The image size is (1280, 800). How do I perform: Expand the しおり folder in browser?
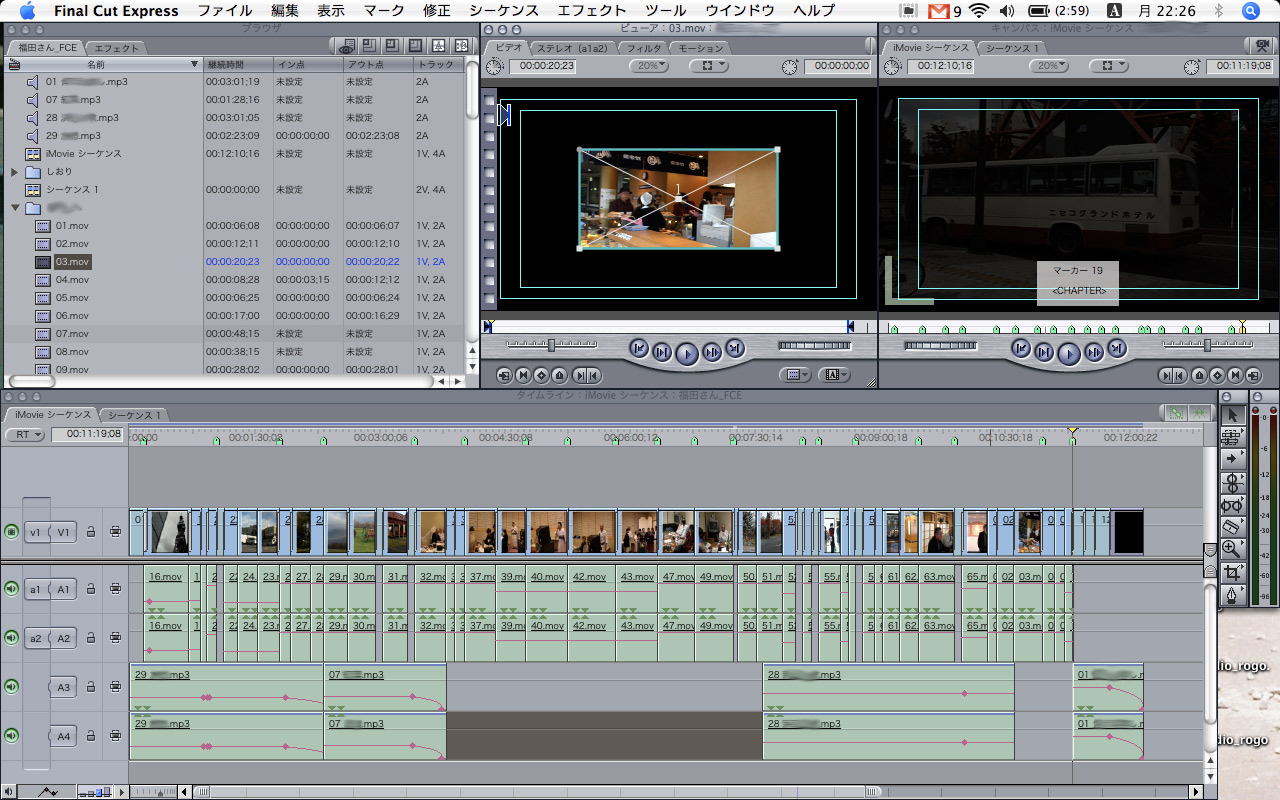(15, 172)
